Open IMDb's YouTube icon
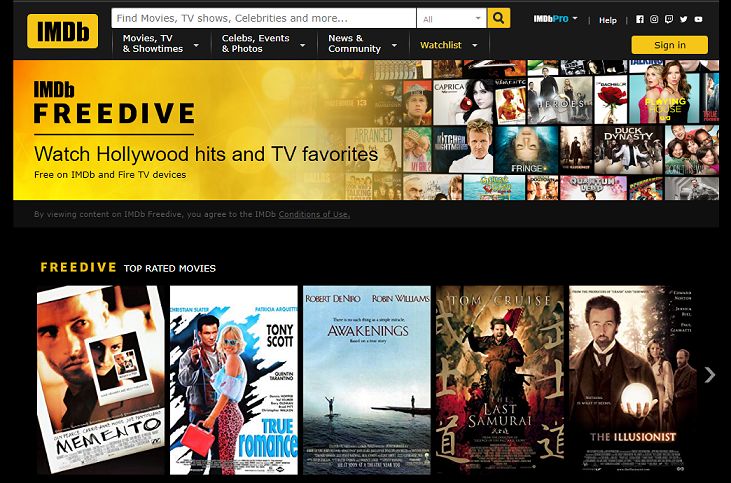731x483 pixels. (698, 19)
